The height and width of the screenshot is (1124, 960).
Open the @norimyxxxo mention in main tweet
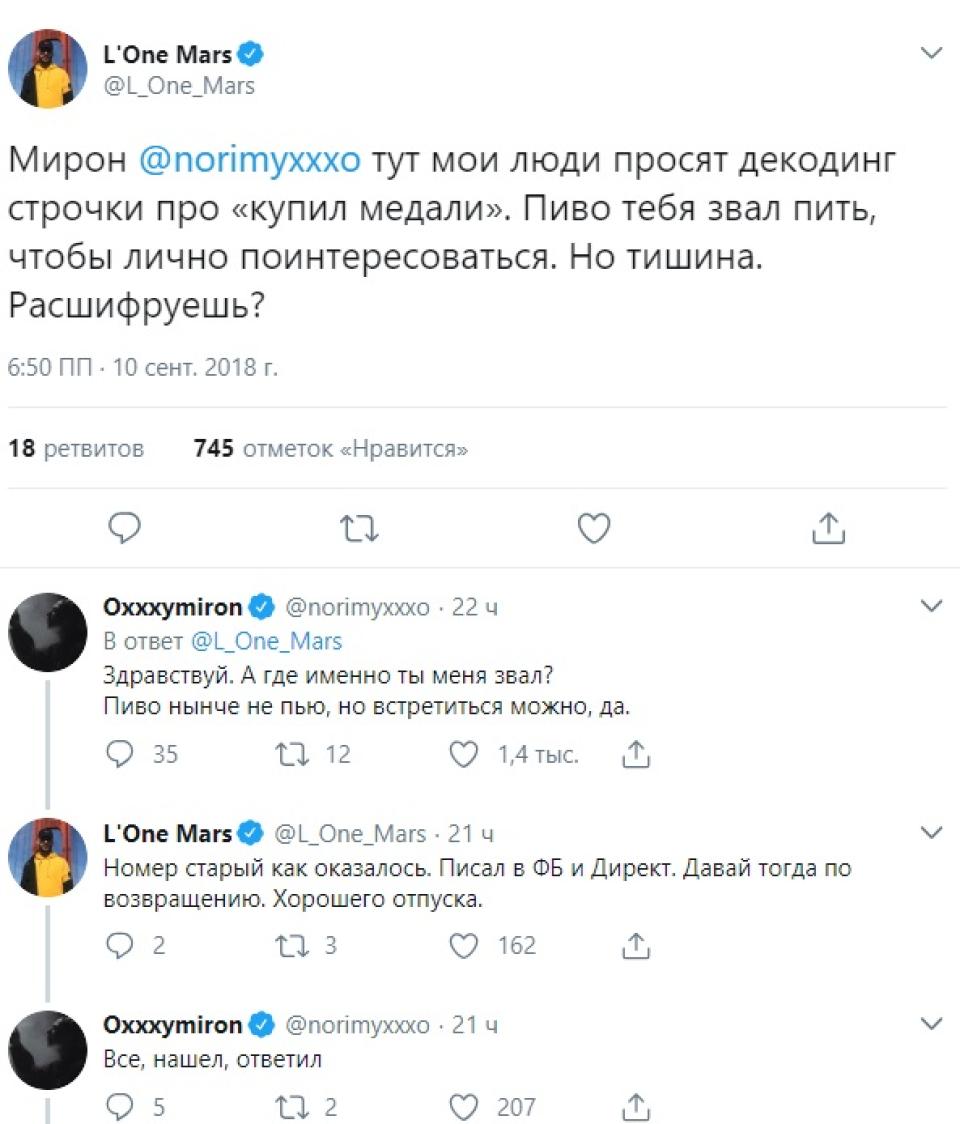click(x=249, y=160)
